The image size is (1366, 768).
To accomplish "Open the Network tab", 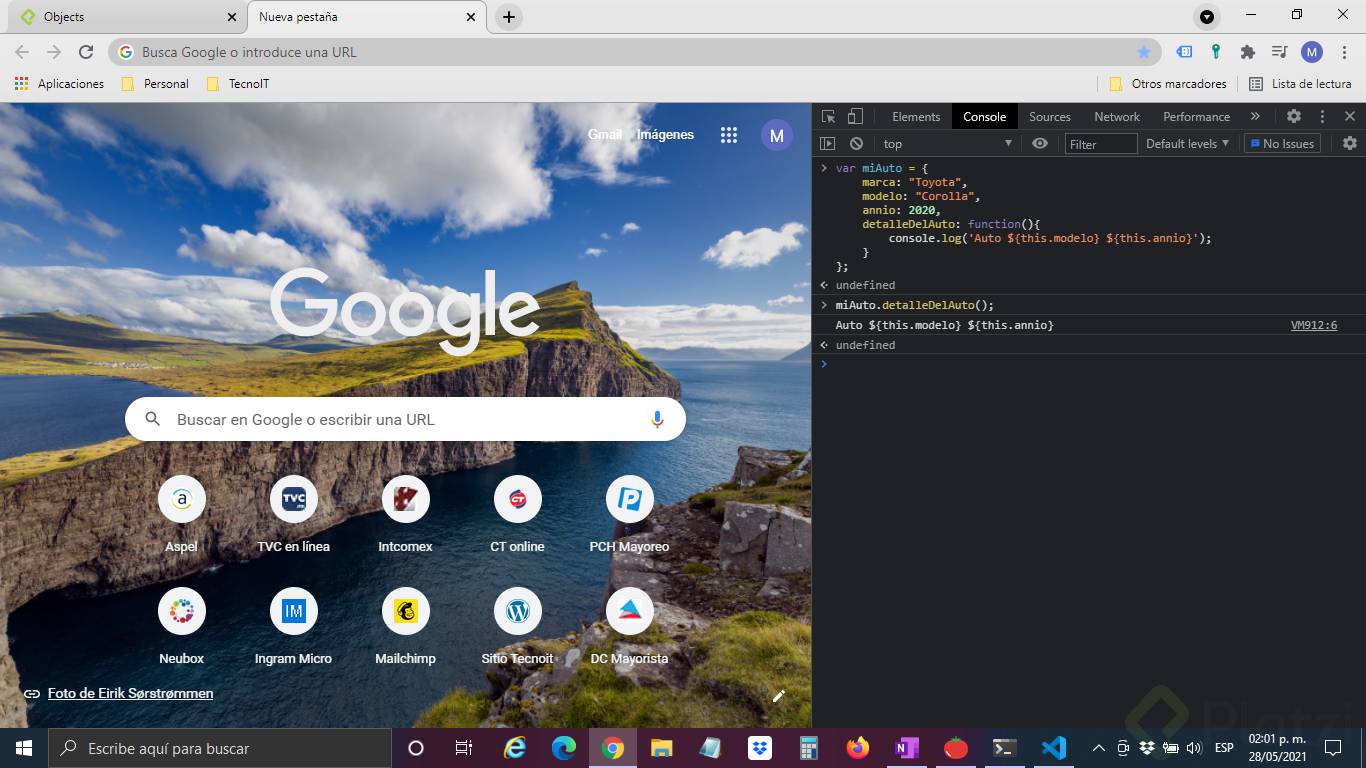I will [1117, 117].
